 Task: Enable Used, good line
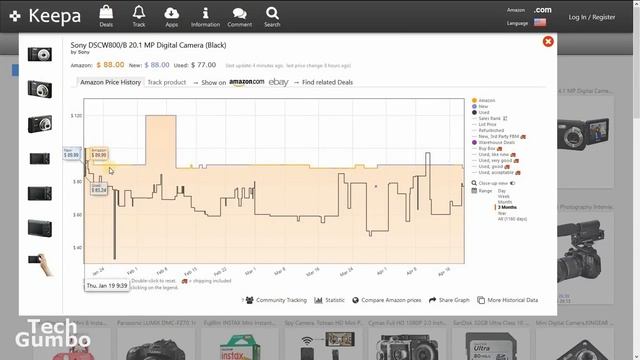(x=491, y=167)
